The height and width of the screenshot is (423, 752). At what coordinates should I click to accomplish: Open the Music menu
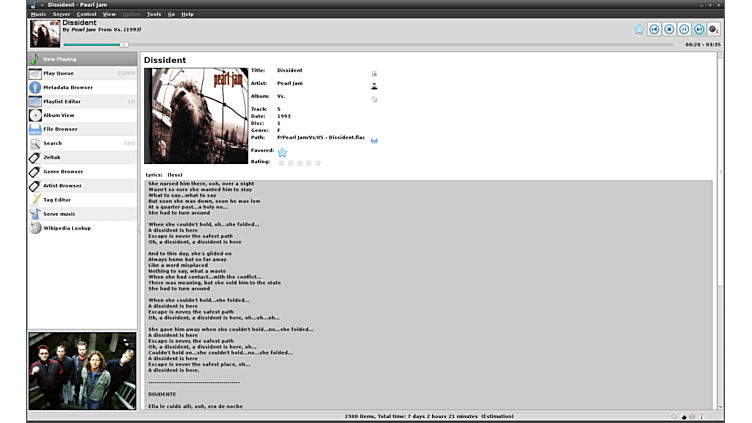38,14
